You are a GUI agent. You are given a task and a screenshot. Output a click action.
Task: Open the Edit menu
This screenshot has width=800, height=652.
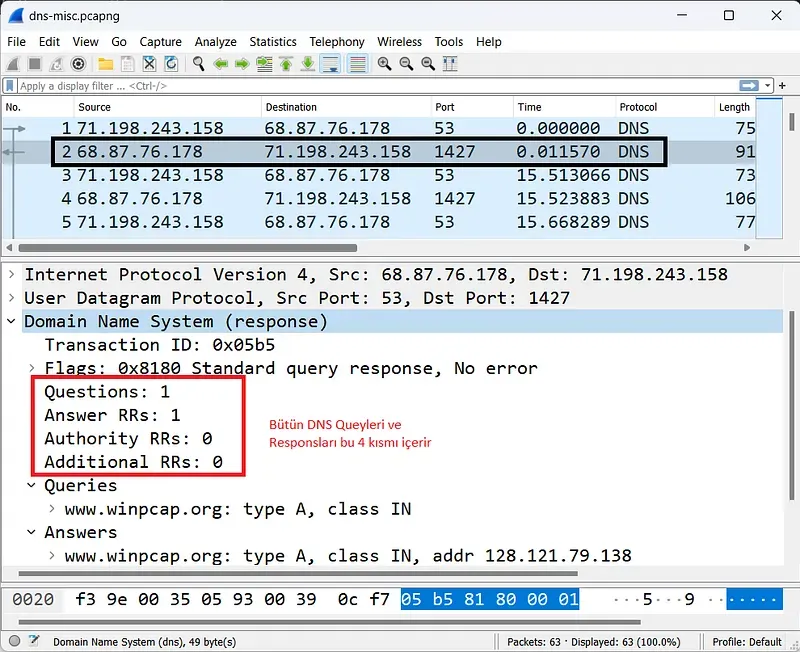click(x=49, y=42)
